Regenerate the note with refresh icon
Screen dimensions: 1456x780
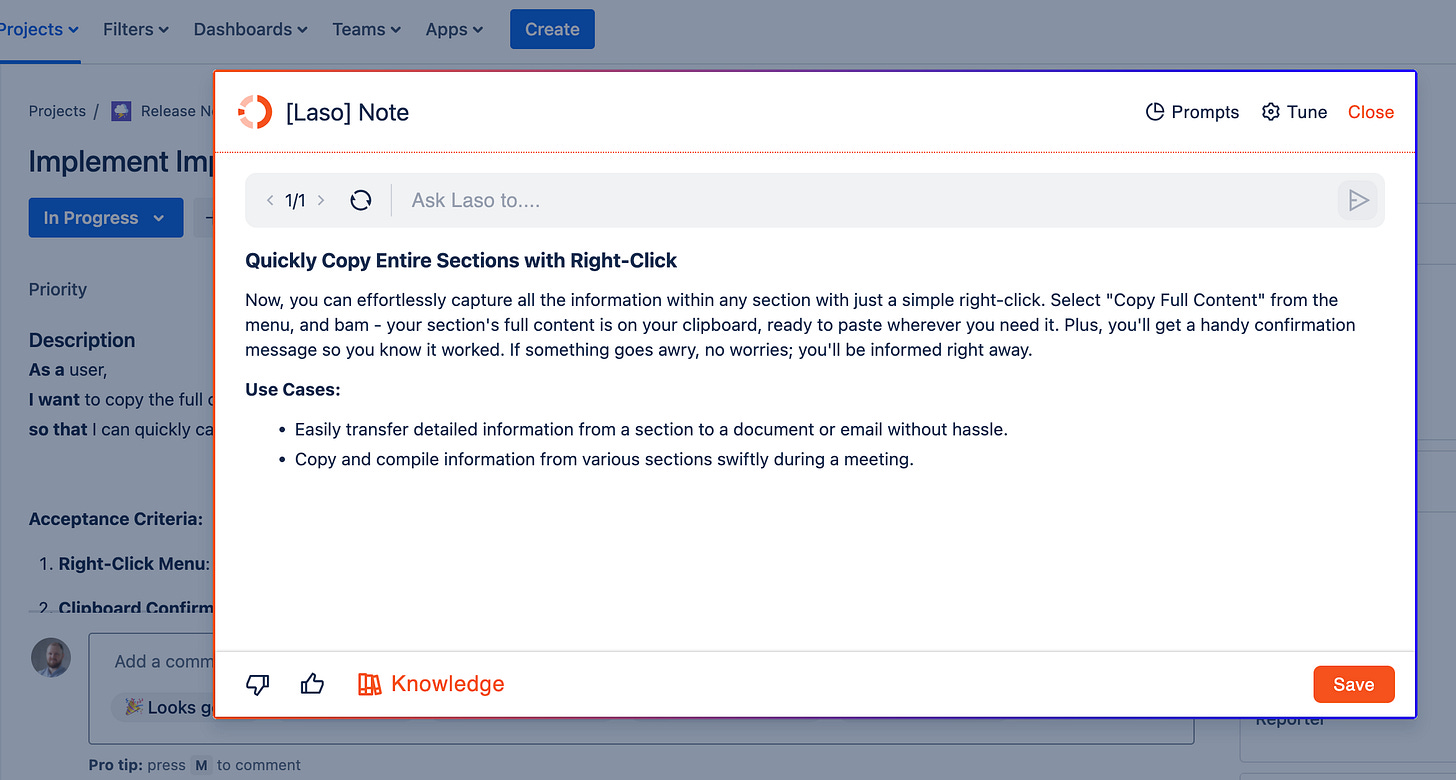(361, 200)
